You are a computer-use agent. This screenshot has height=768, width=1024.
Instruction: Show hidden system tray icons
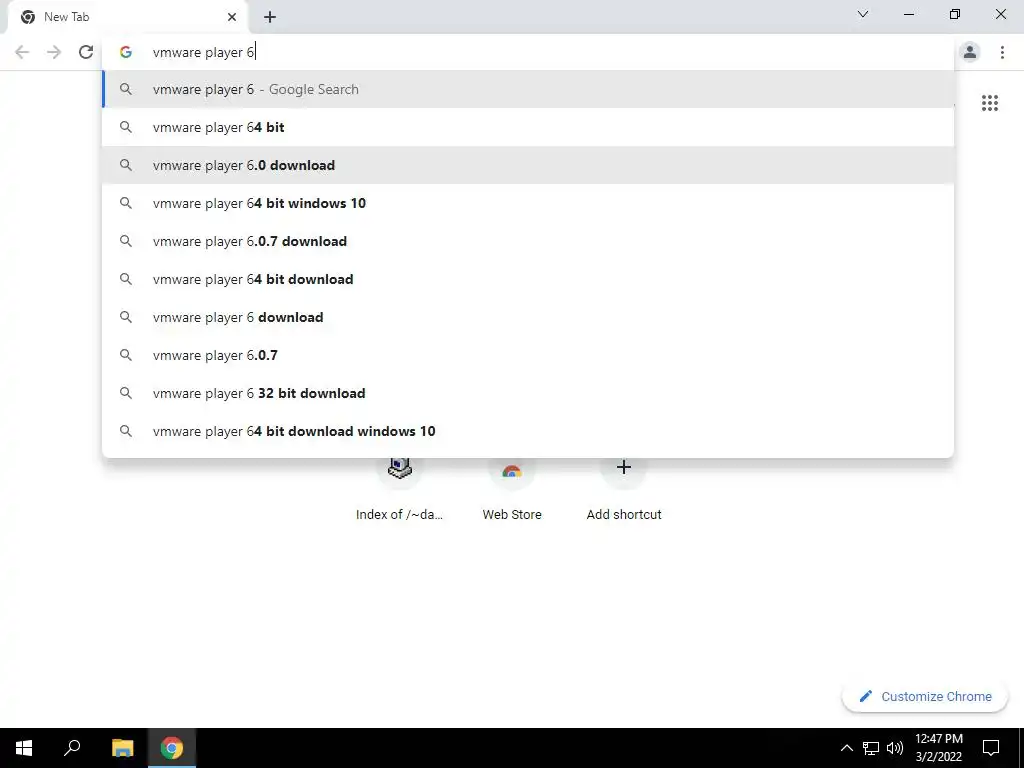pyautogui.click(x=846, y=748)
